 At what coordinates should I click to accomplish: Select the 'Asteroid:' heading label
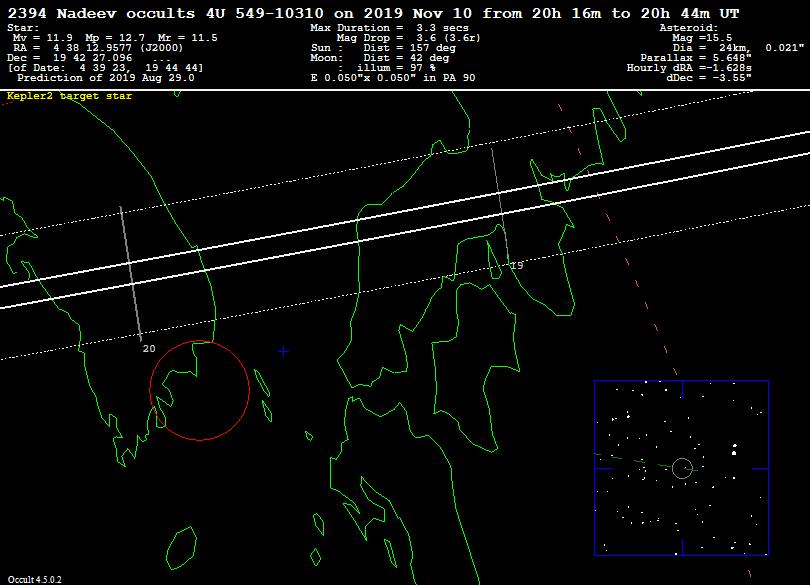[689, 28]
